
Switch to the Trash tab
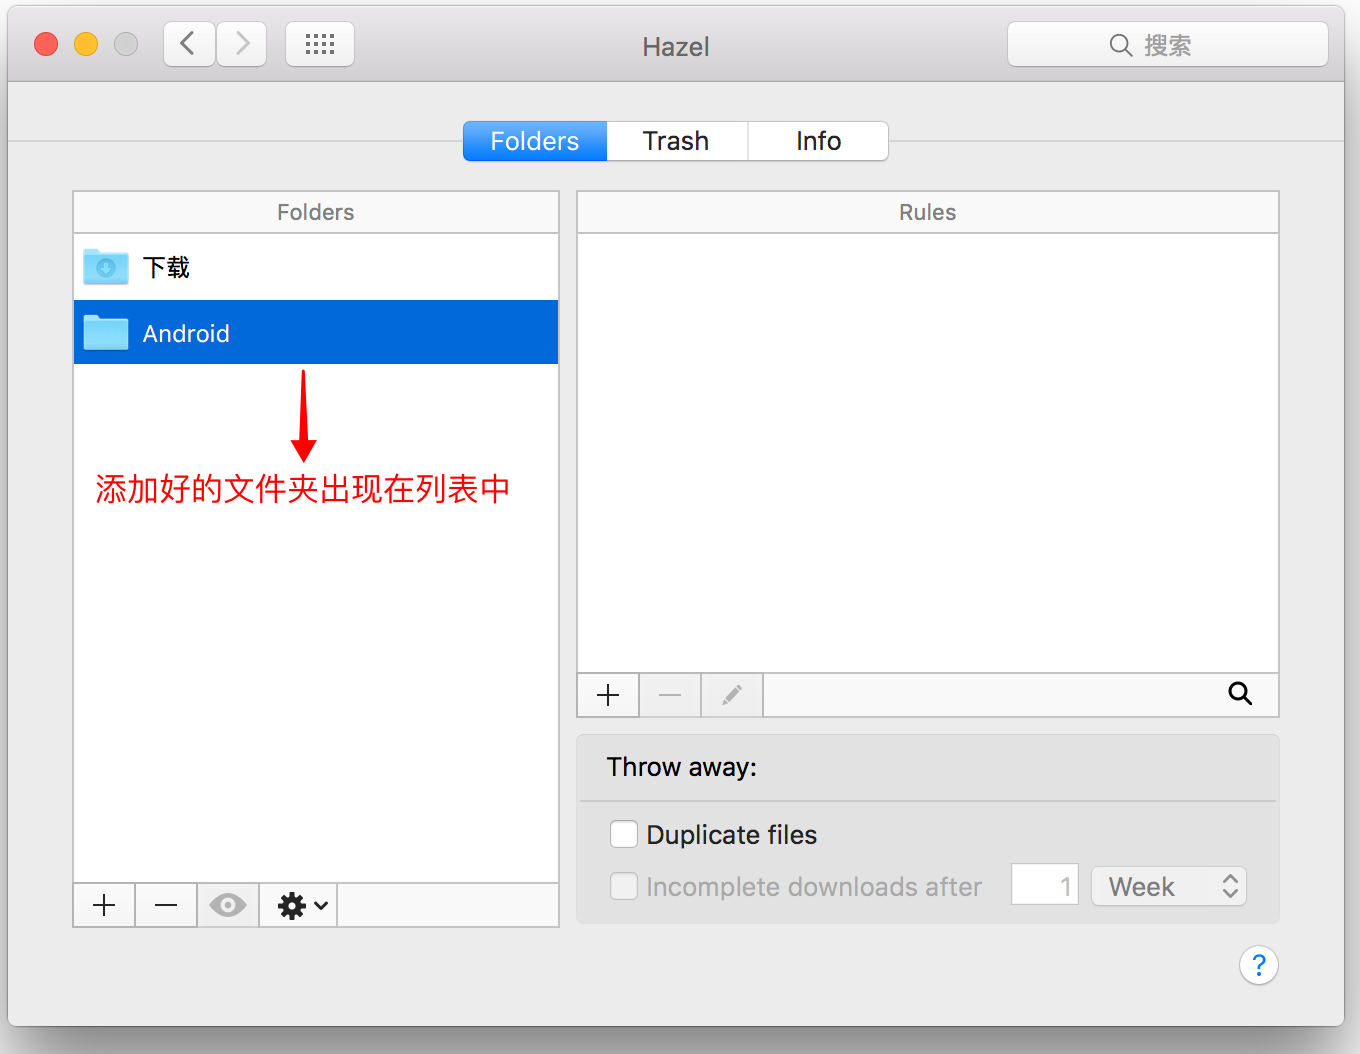(676, 141)
